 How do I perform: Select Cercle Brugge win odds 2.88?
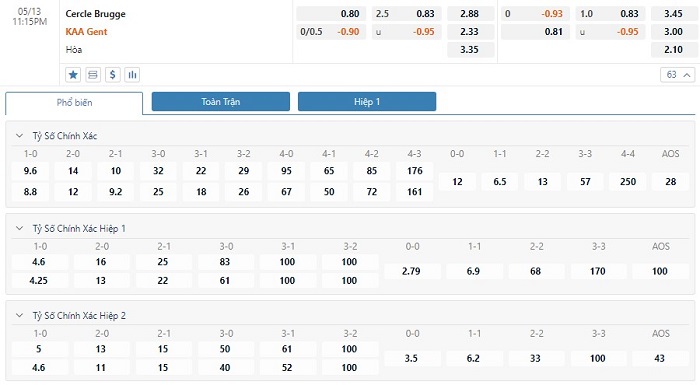click(470, 14)
